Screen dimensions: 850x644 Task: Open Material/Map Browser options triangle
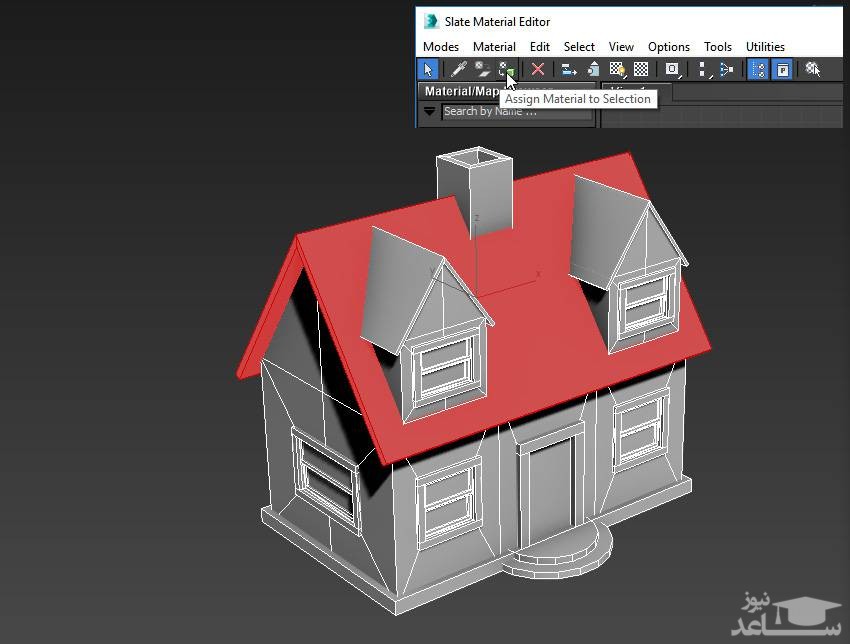(x=429, y=111)
